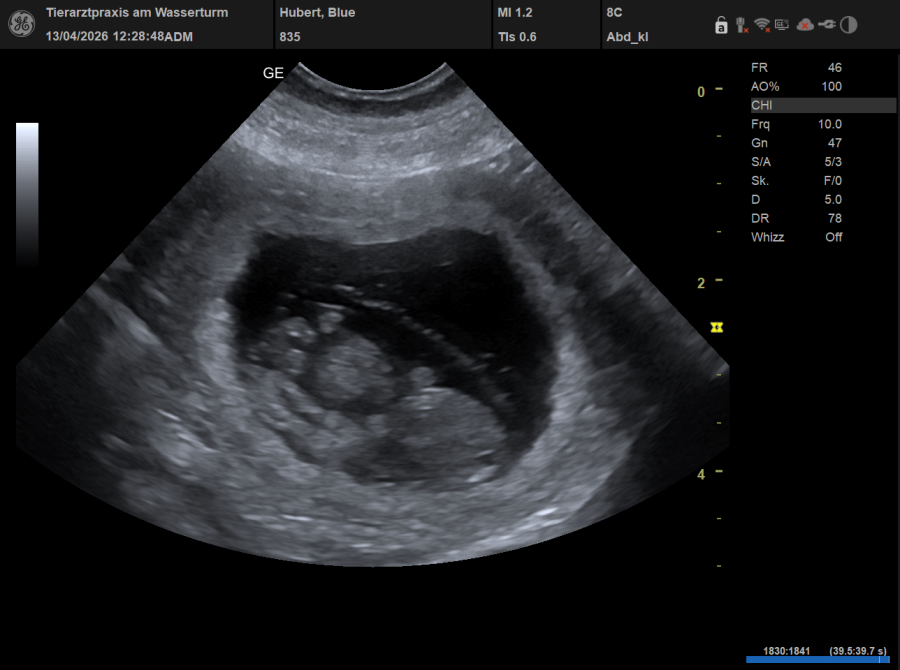Screen dimensions: 900x670
Task: Select the Frq 10.0 frequency parameter
Action: coord(796,124)
